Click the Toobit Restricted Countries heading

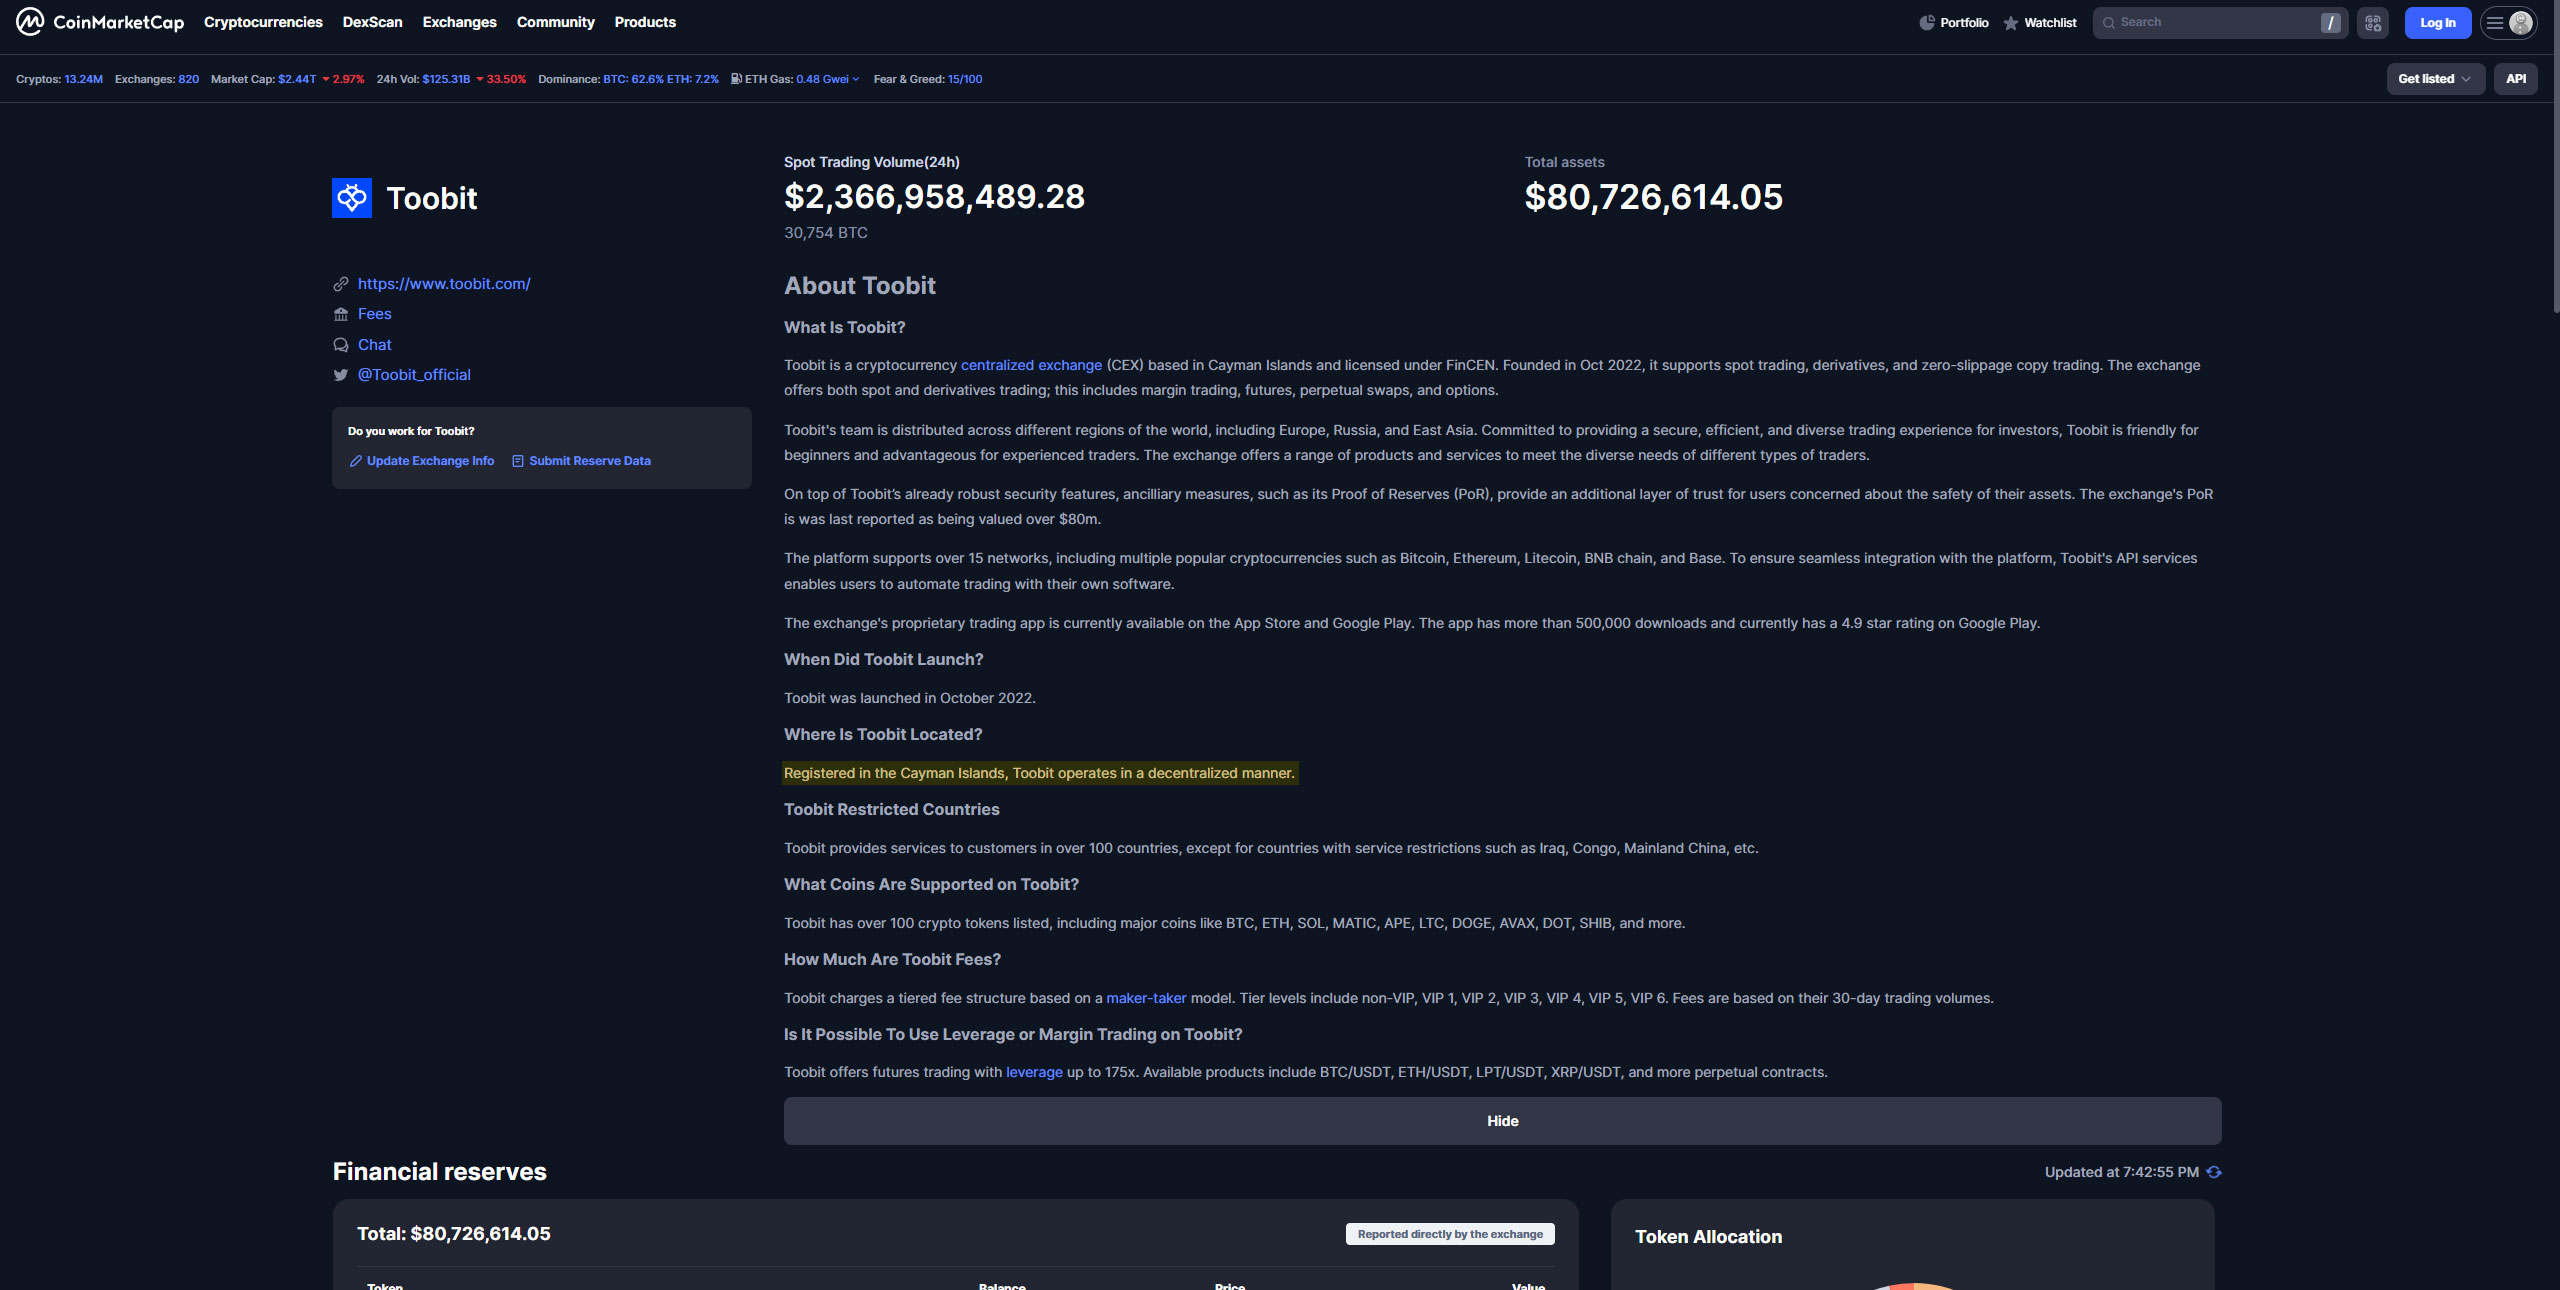[892, 810]
